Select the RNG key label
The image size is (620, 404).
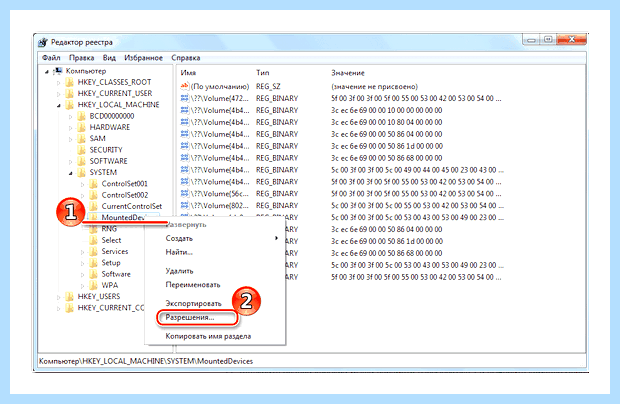coord(109,229)
